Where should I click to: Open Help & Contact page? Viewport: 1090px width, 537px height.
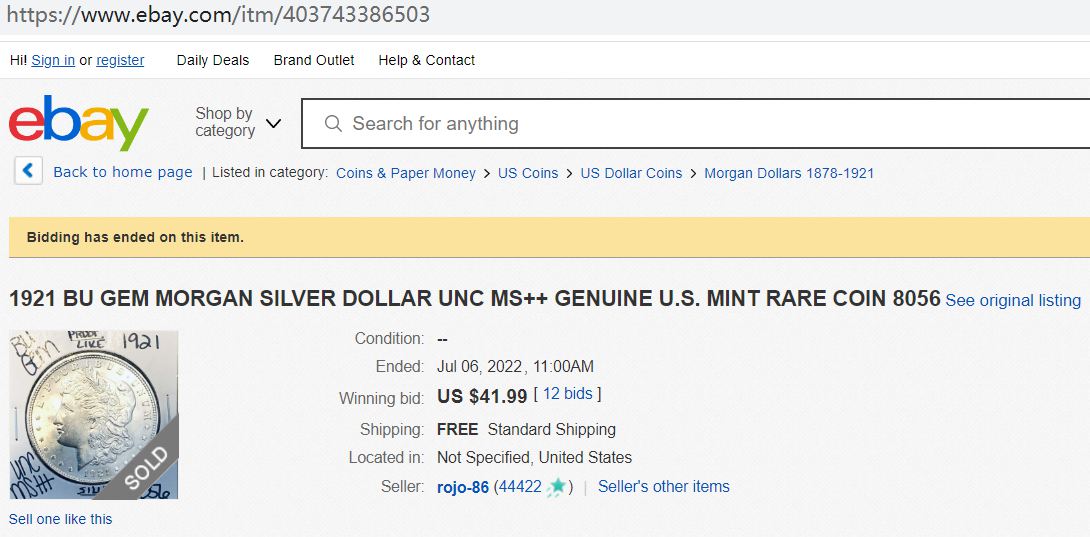coord(426,60)
